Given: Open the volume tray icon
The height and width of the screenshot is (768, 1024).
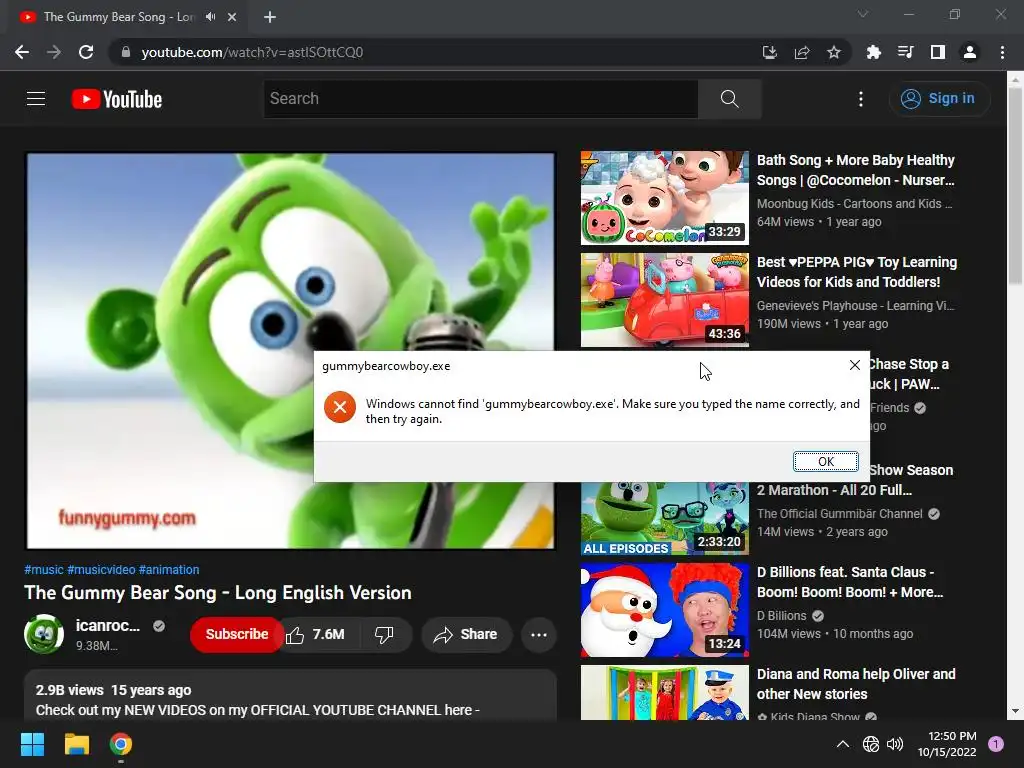Looking at the screenshot, I should [895, 744].
